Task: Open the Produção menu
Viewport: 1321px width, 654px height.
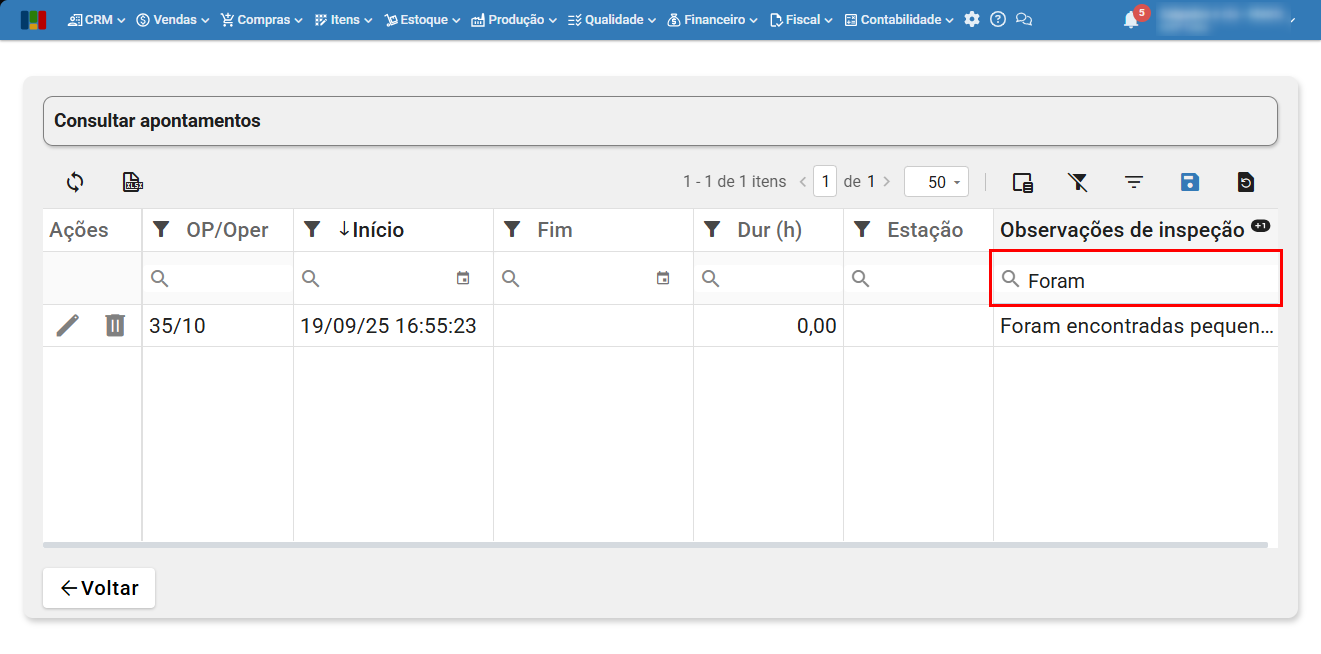Action: coord(514,20)
